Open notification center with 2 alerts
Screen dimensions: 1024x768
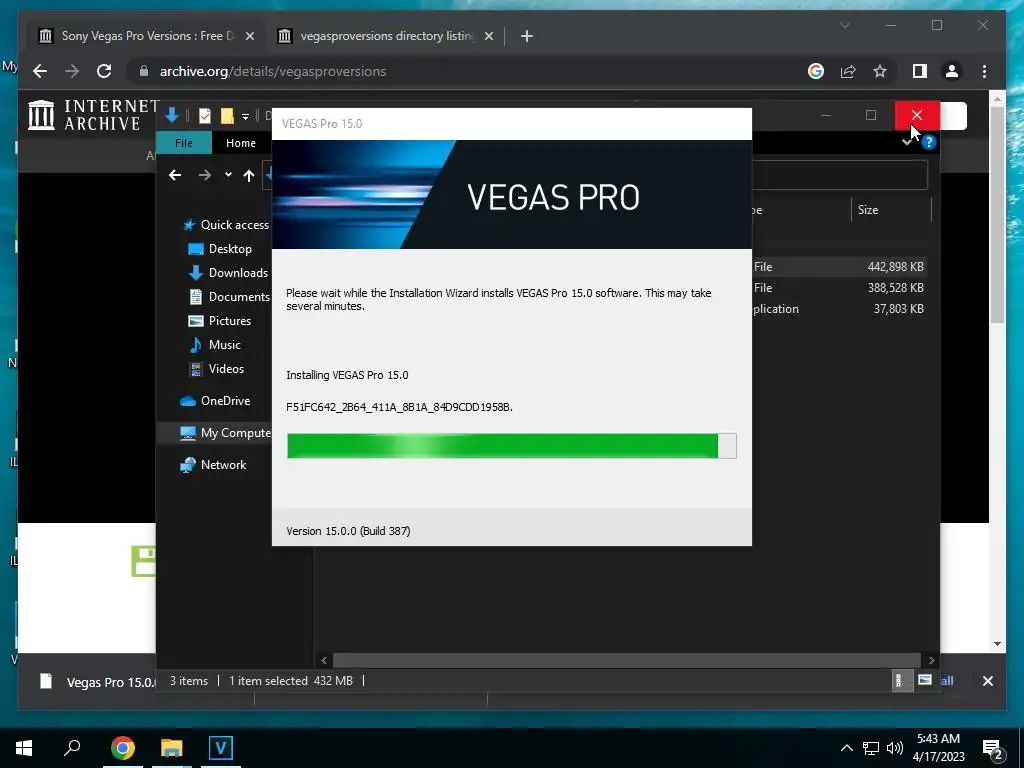[x=993, y=749]
